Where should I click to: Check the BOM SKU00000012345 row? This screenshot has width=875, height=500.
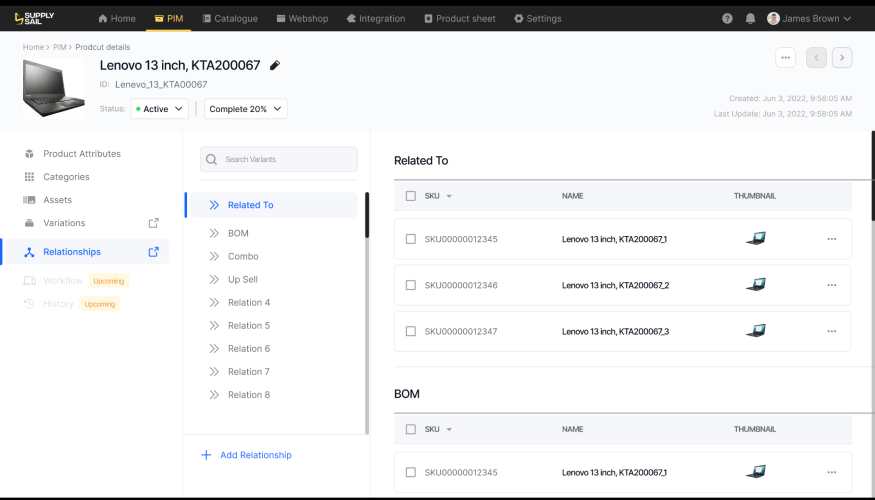click(x=411, y=472)
